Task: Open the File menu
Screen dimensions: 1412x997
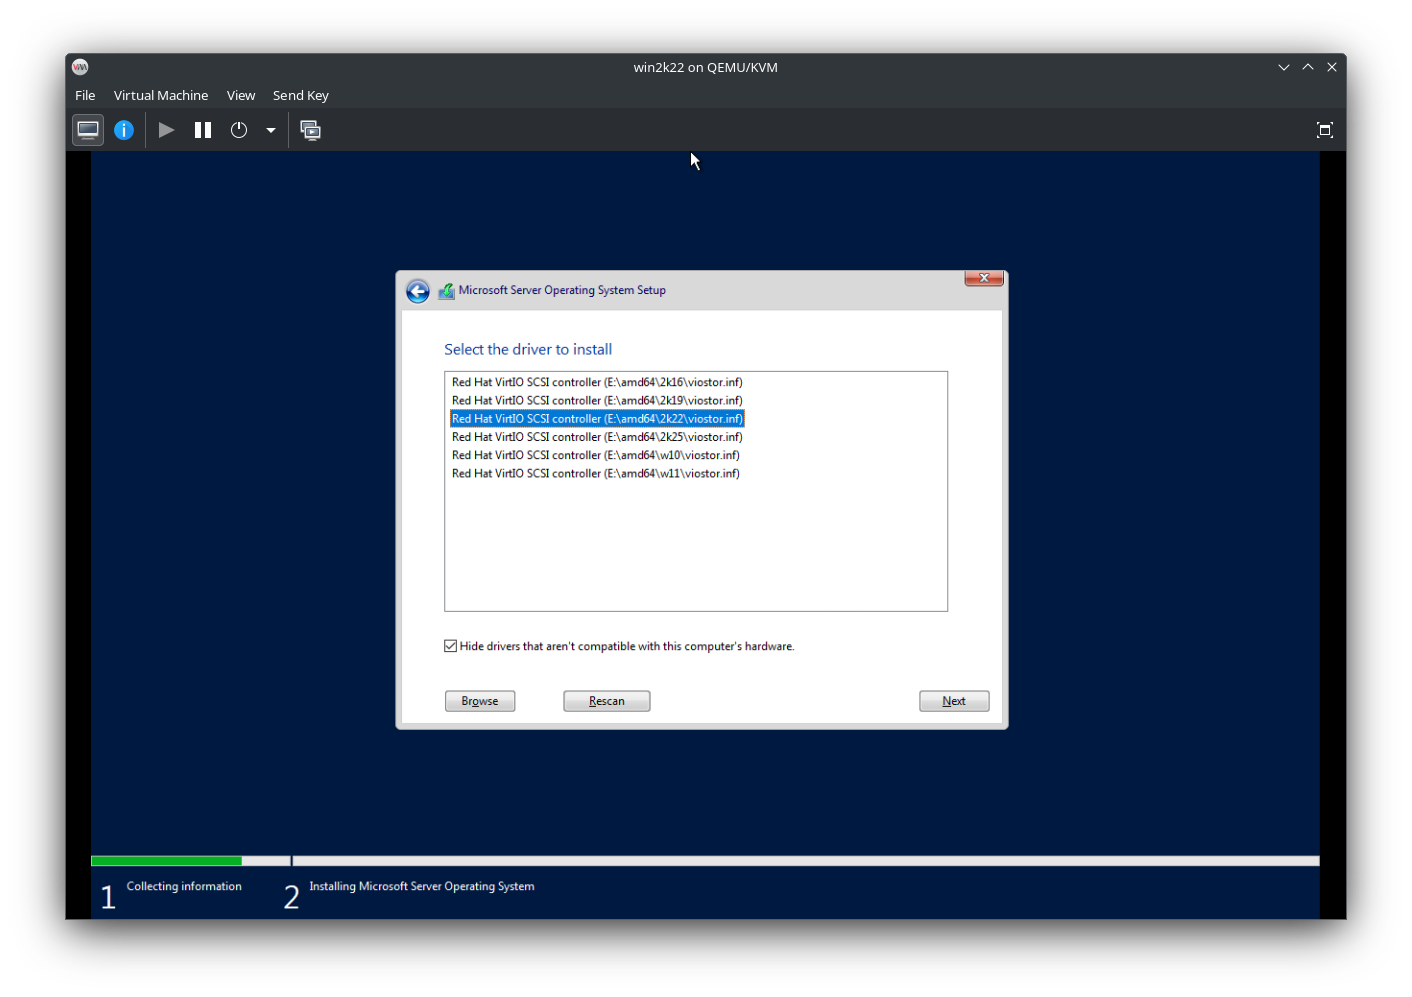Action: coord(85,95)
